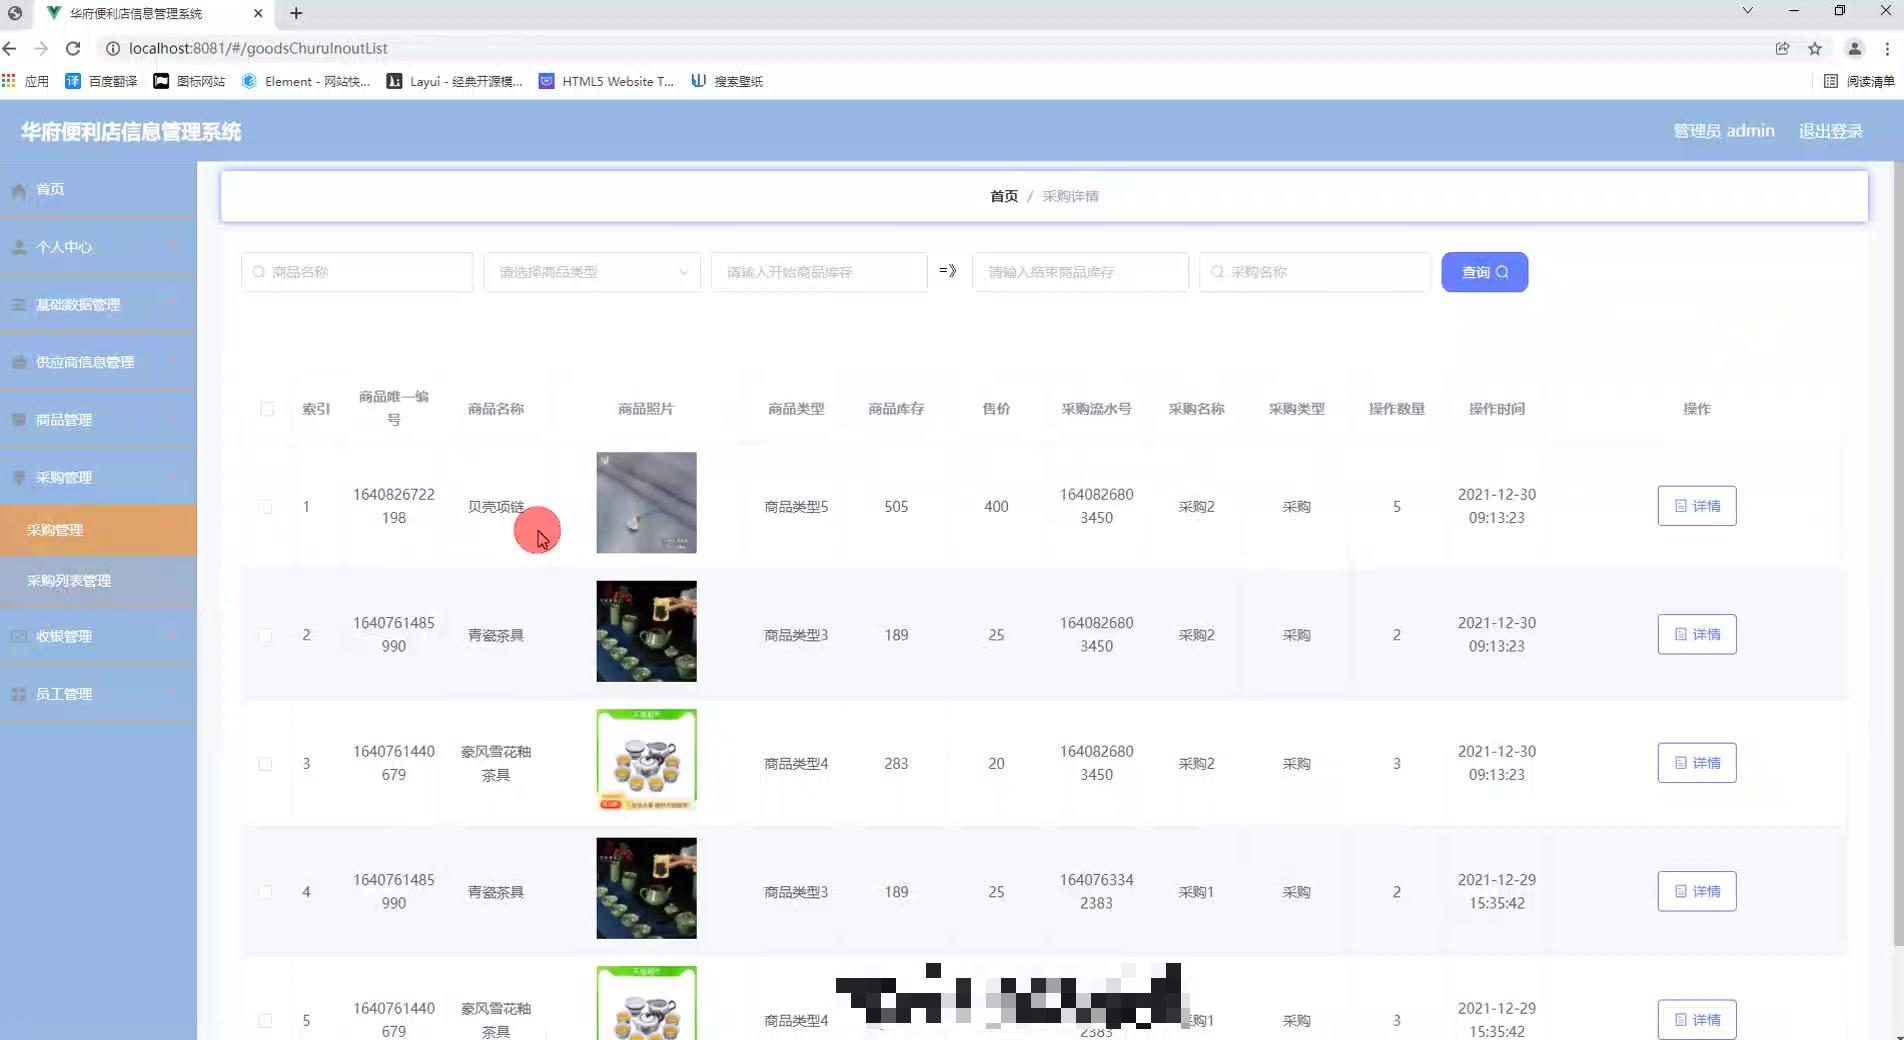Click the 员工管理 grid icon

[x=18, y=694]
